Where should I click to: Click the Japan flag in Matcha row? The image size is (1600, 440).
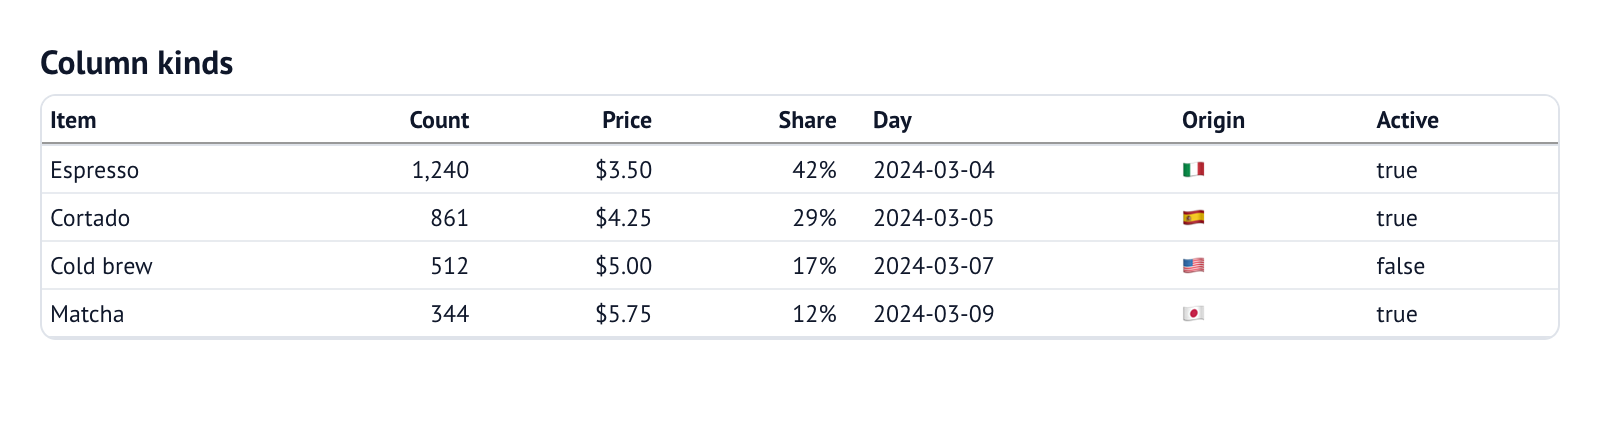coord(1193,314)
